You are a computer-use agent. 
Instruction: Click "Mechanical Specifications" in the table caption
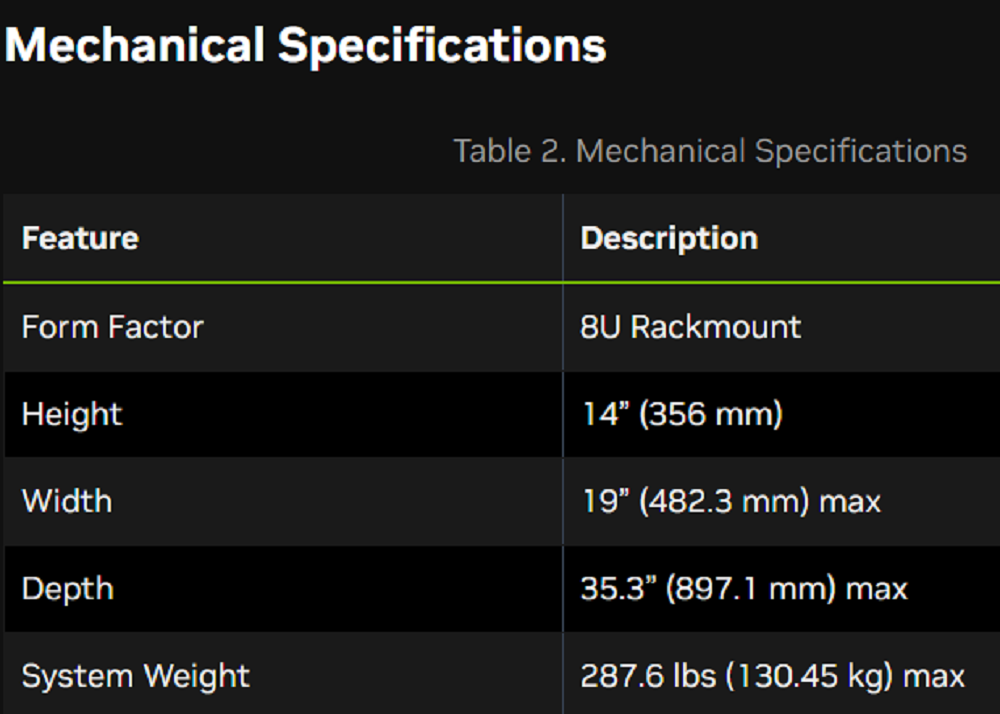pos(771,151)
